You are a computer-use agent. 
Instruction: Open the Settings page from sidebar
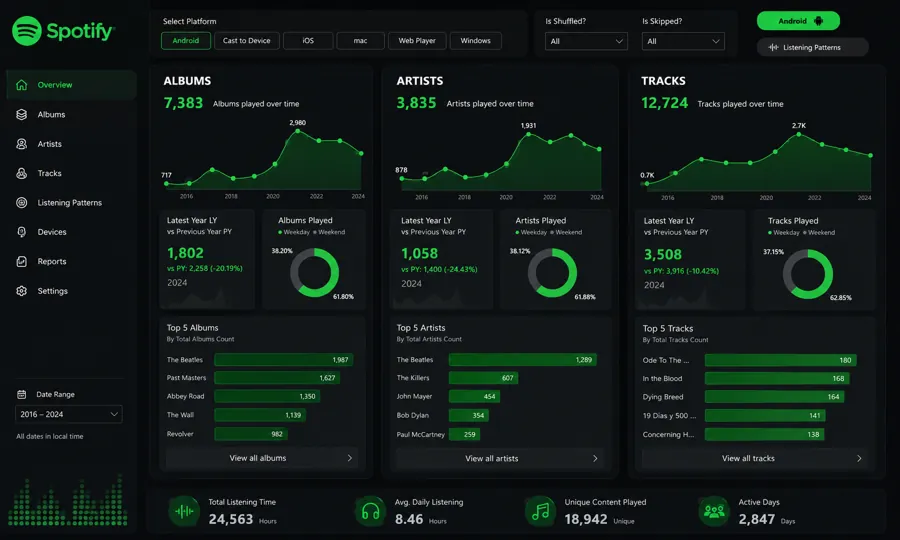(x=72, y=291)
